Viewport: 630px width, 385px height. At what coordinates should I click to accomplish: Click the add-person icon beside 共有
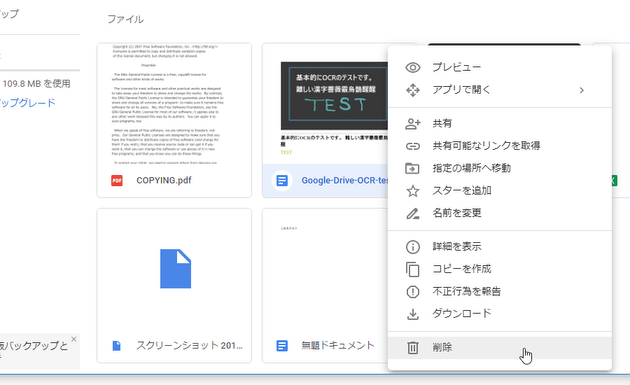tap(413, 124)
